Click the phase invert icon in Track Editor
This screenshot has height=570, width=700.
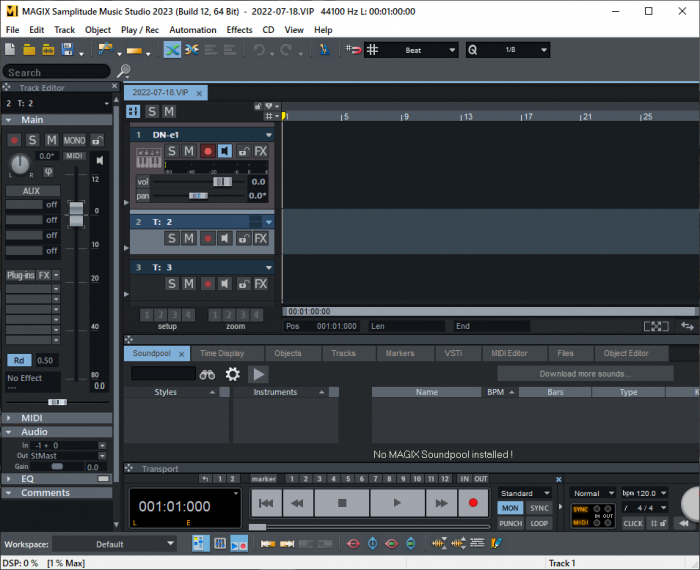click(x=48, y=171)
